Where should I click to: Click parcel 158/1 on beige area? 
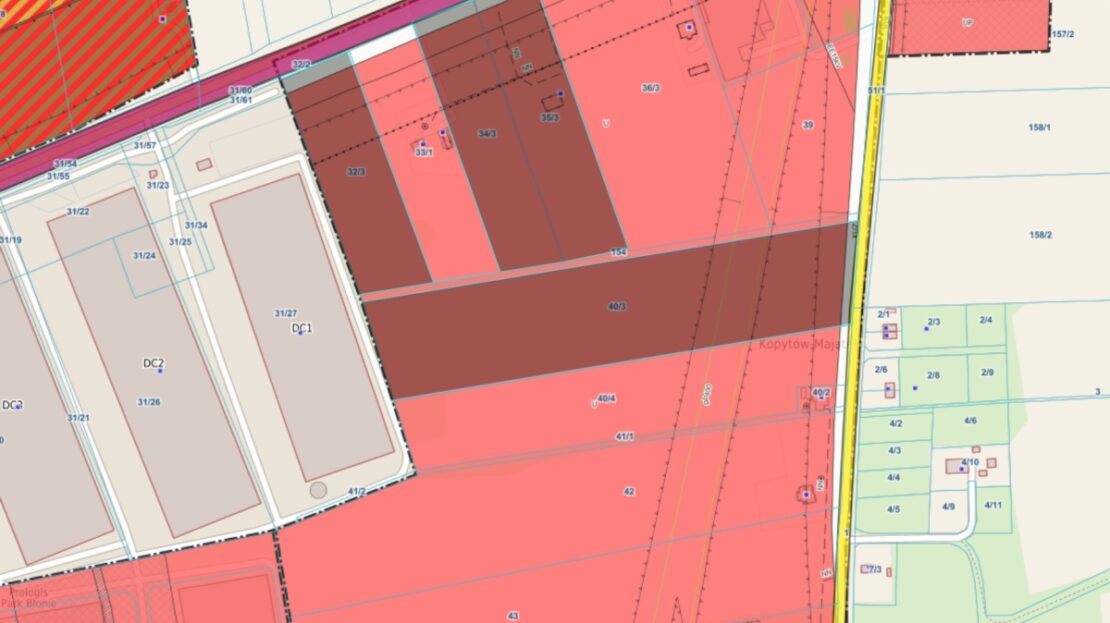tap(1039, 128)
